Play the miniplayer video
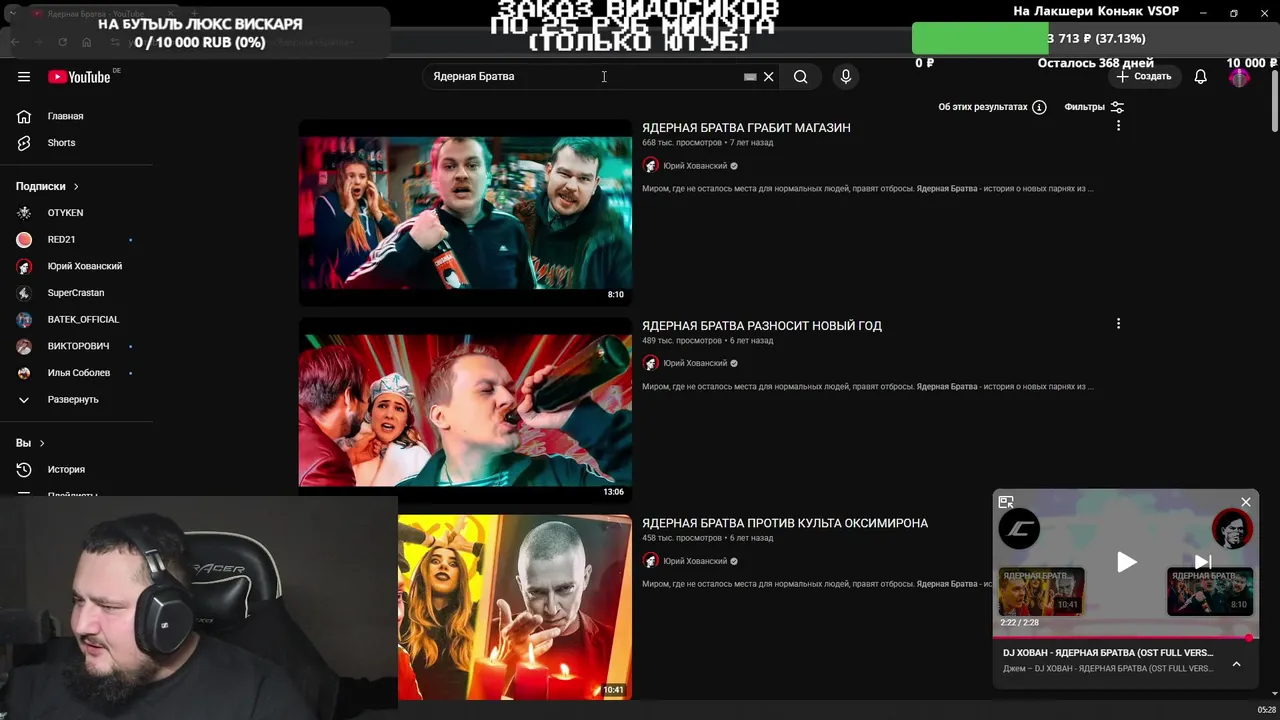 (1126, 562)
